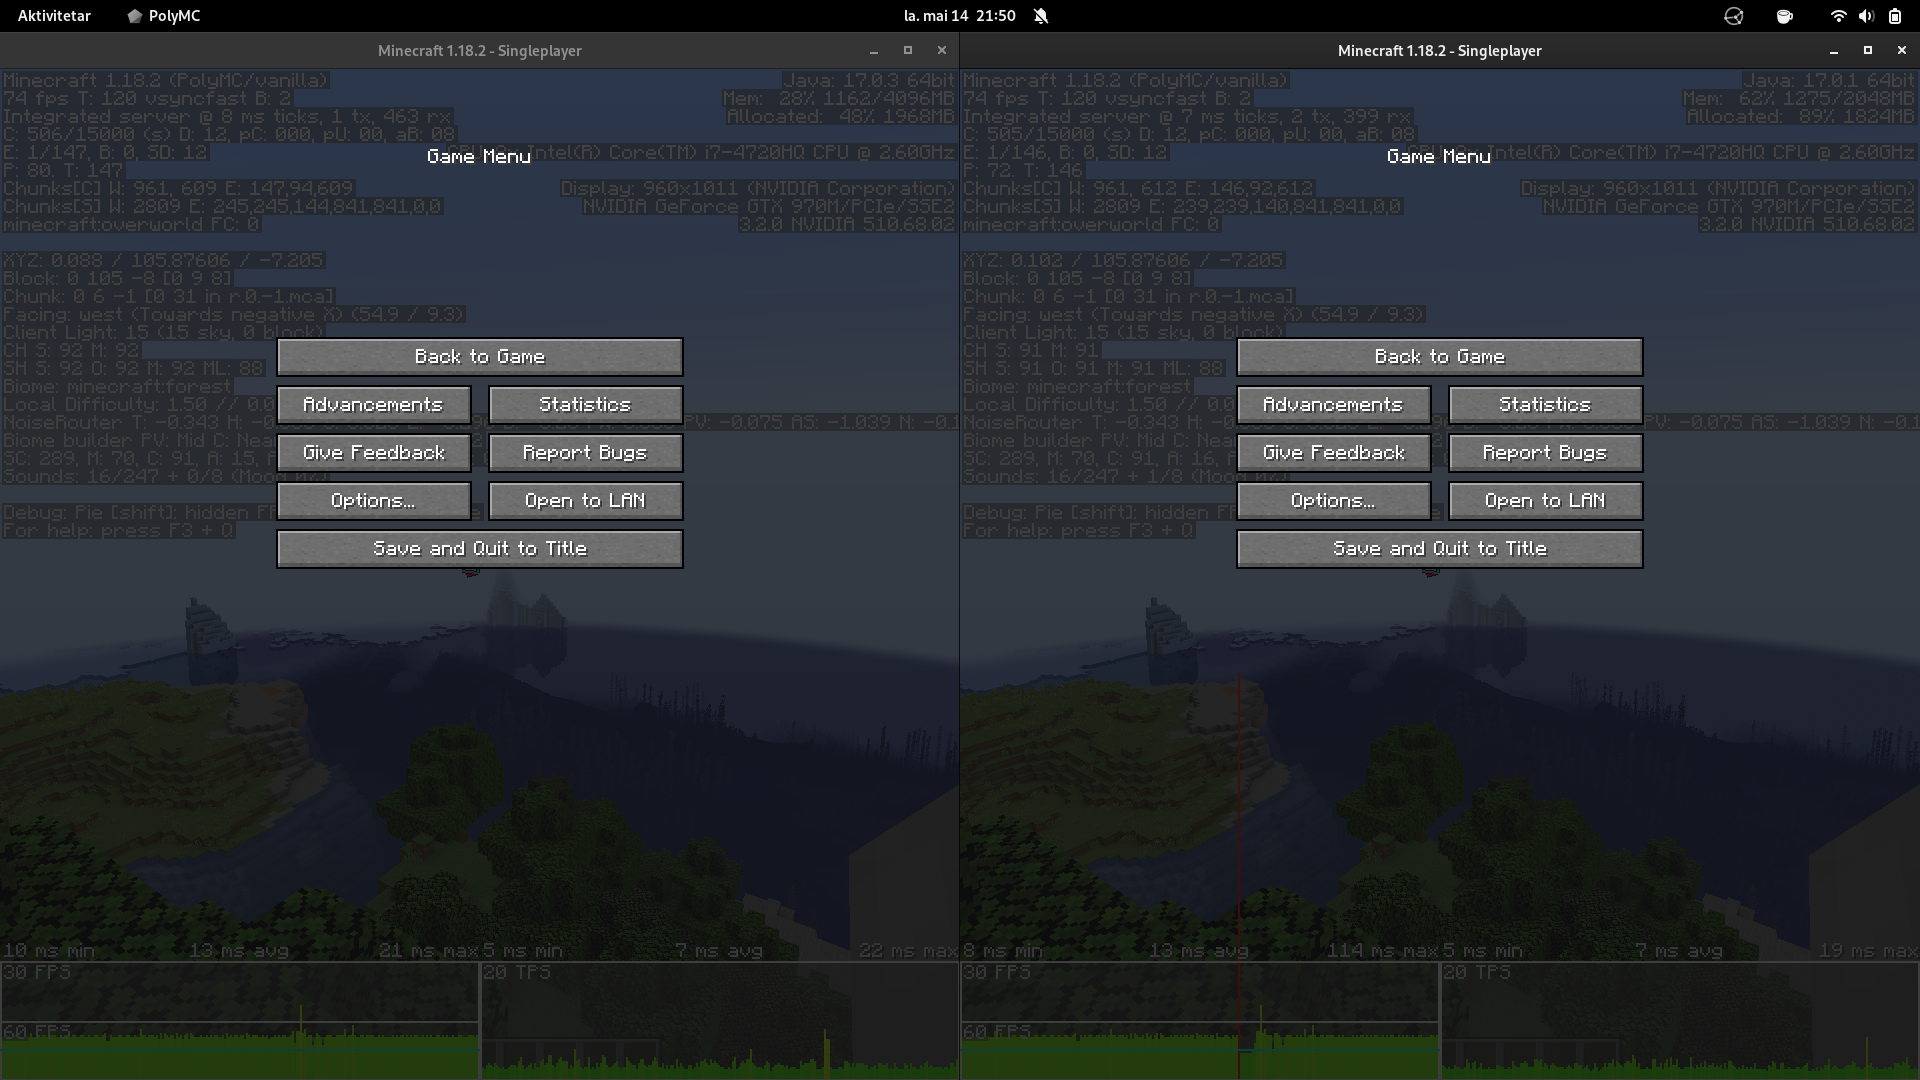
Task: Click the circular sync tray icon
Action: 1734,16
